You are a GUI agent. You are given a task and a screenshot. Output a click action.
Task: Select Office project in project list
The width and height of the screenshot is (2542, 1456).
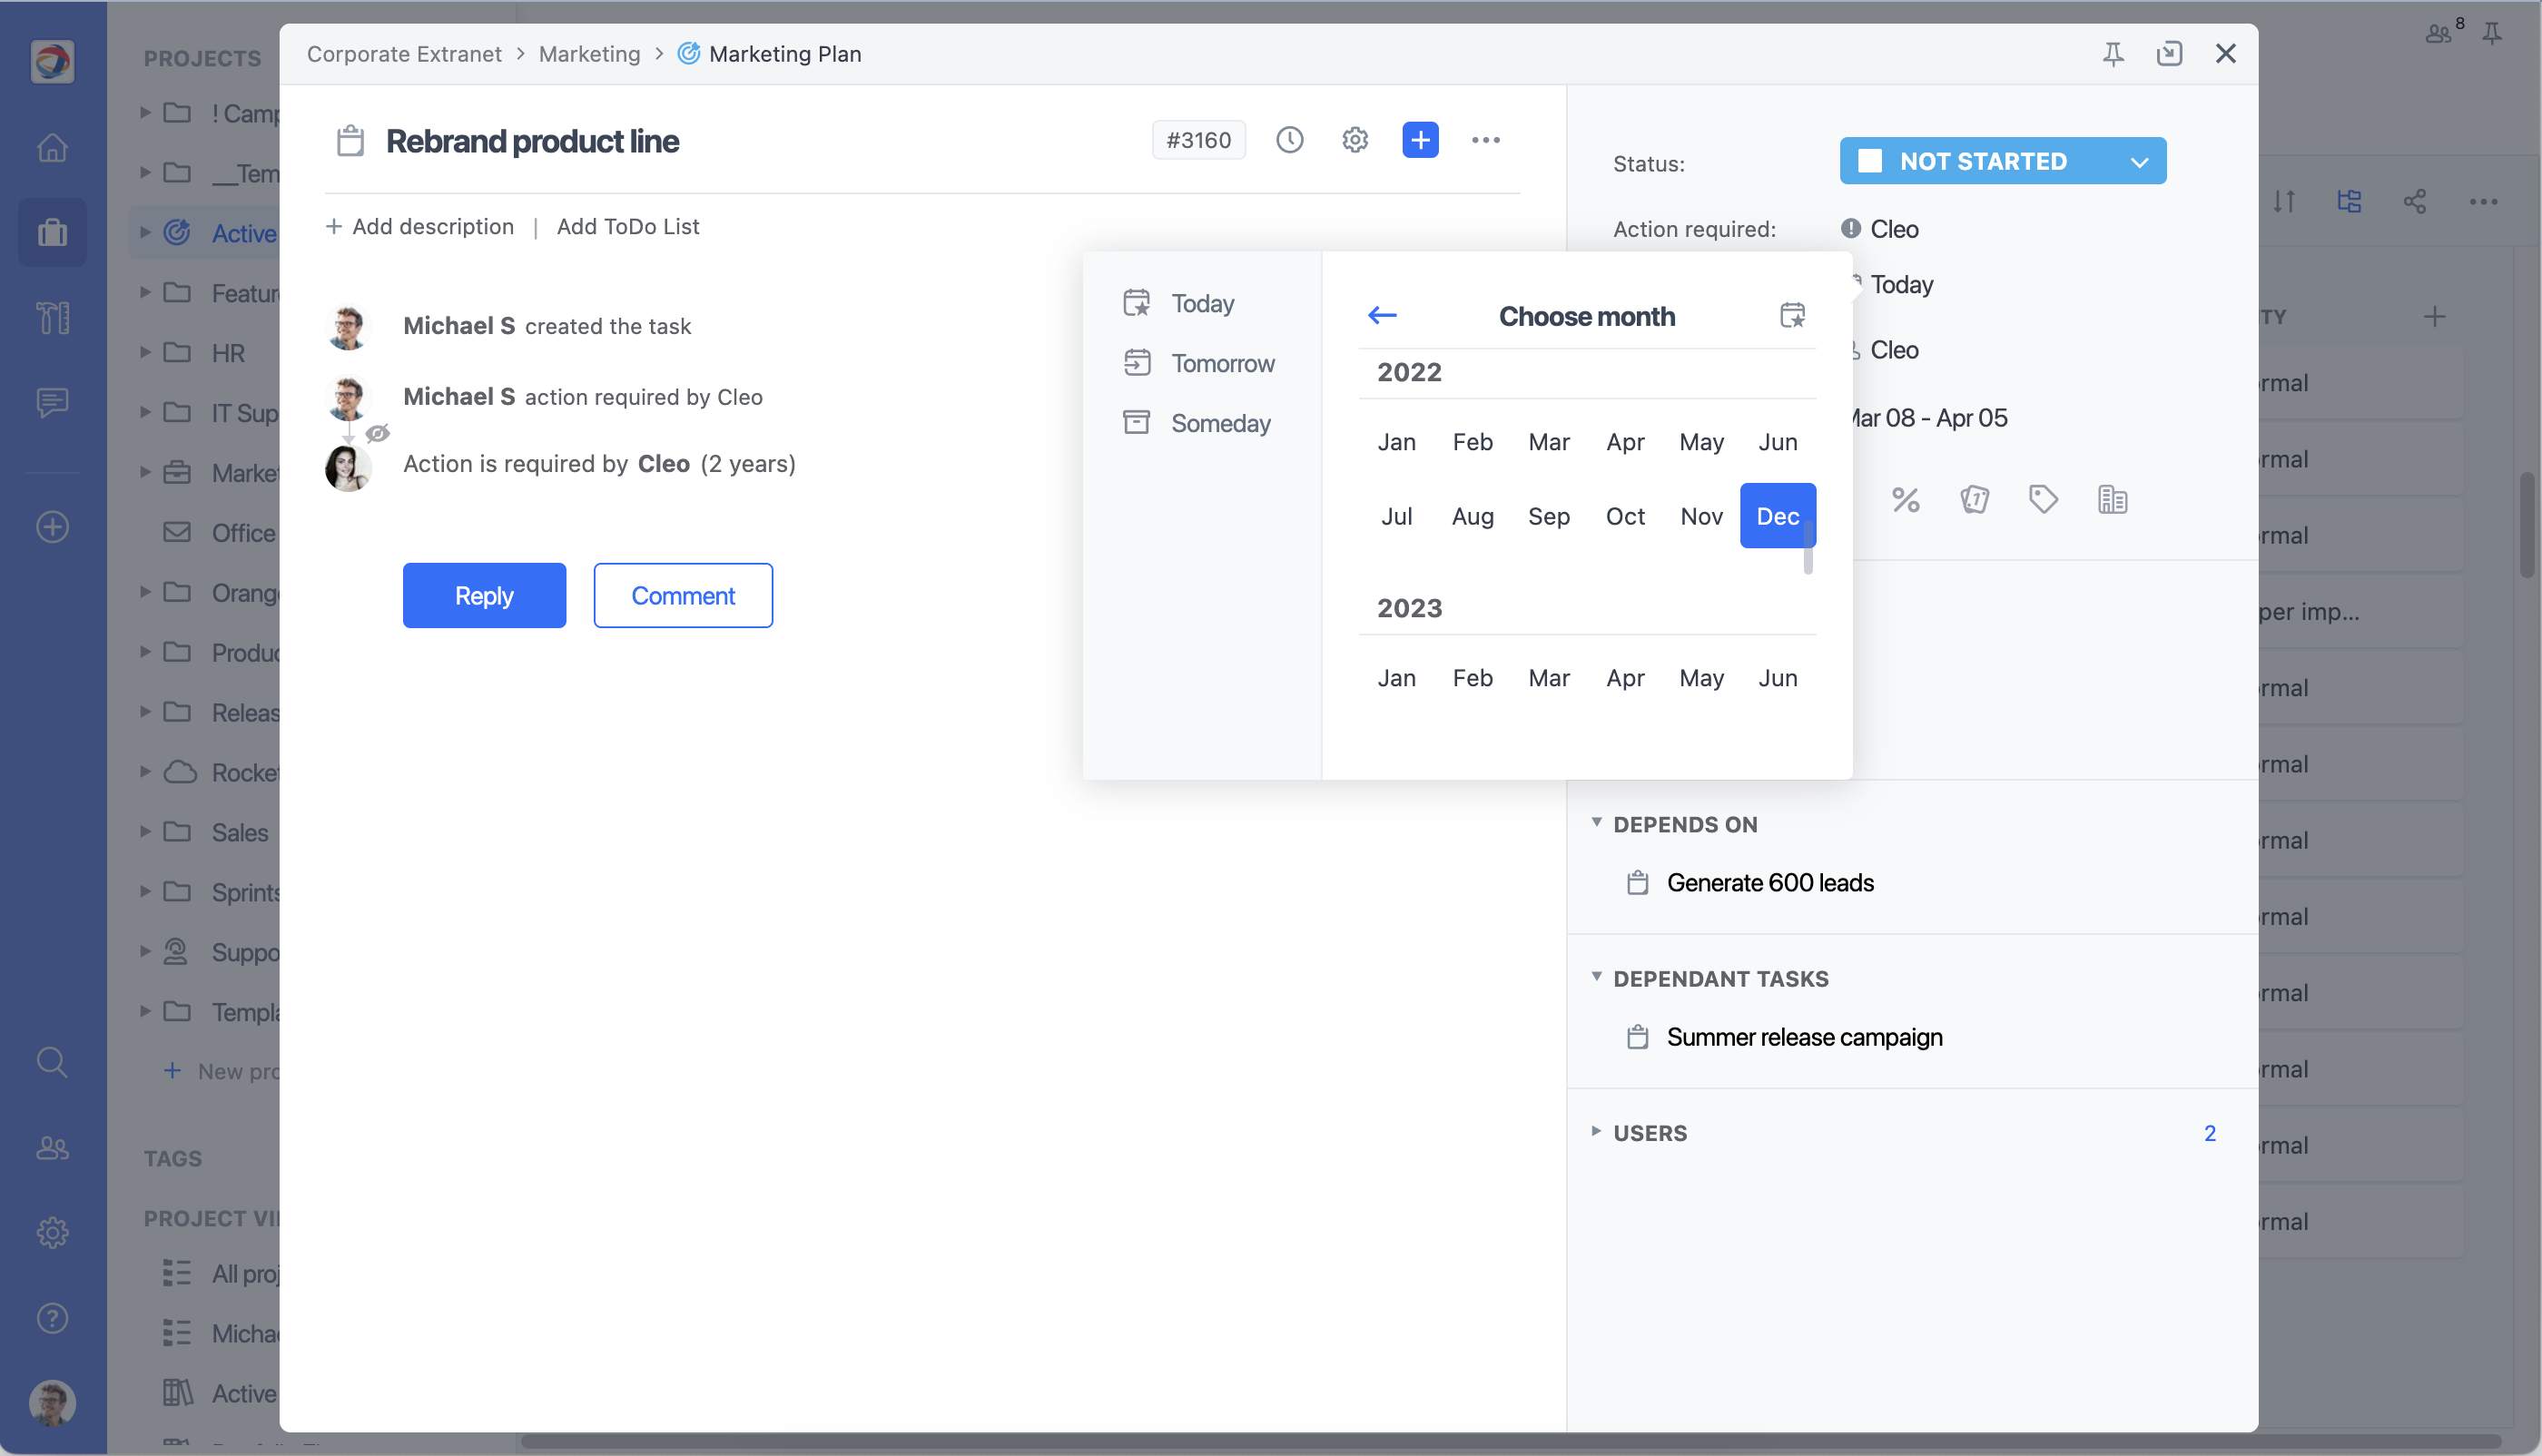(243, 532)
